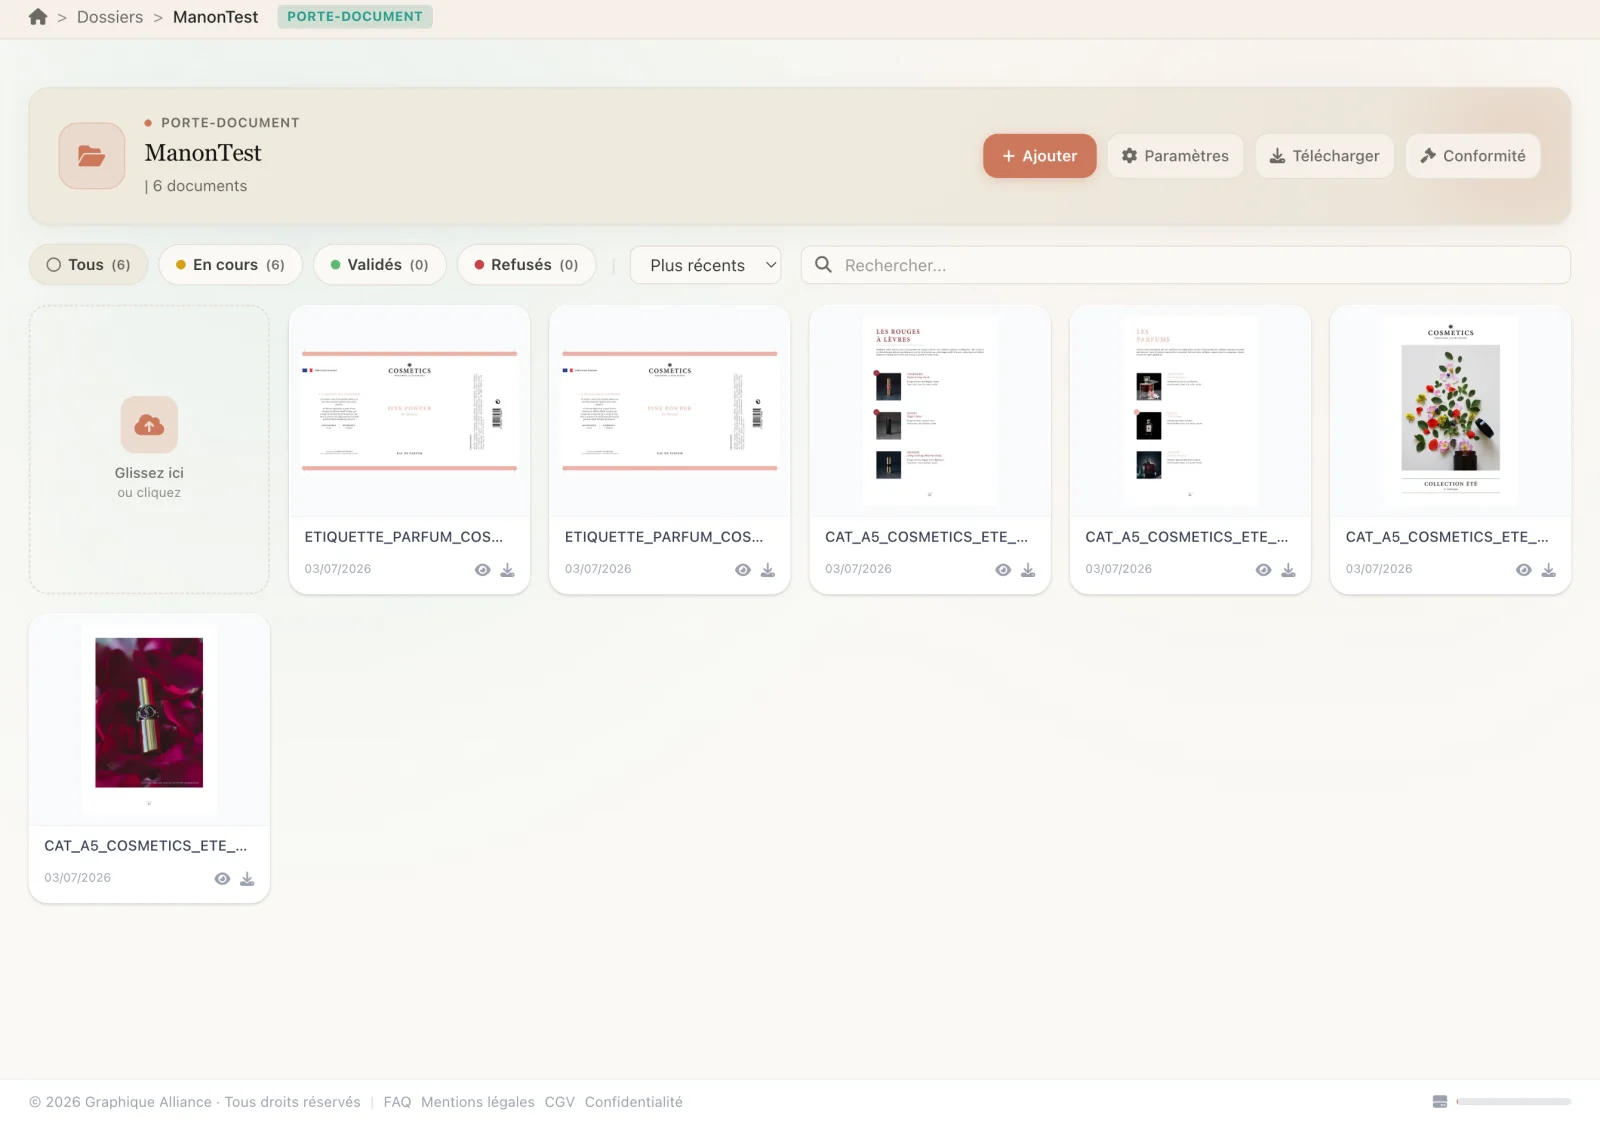Select the Validés filter
Screen dimensions: 1600x1123
pyautogui.click(x=380, y=265)
